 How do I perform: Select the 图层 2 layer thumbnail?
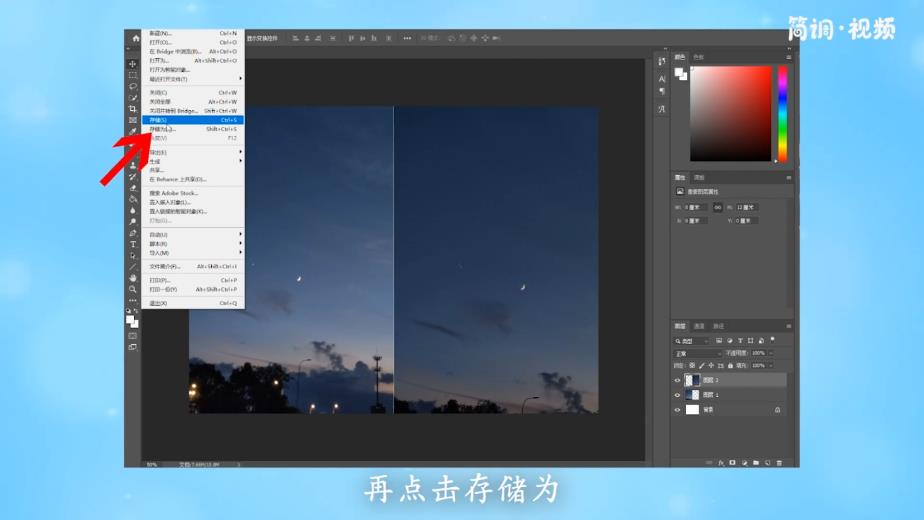pyautogui.click(x=692, y=380)
